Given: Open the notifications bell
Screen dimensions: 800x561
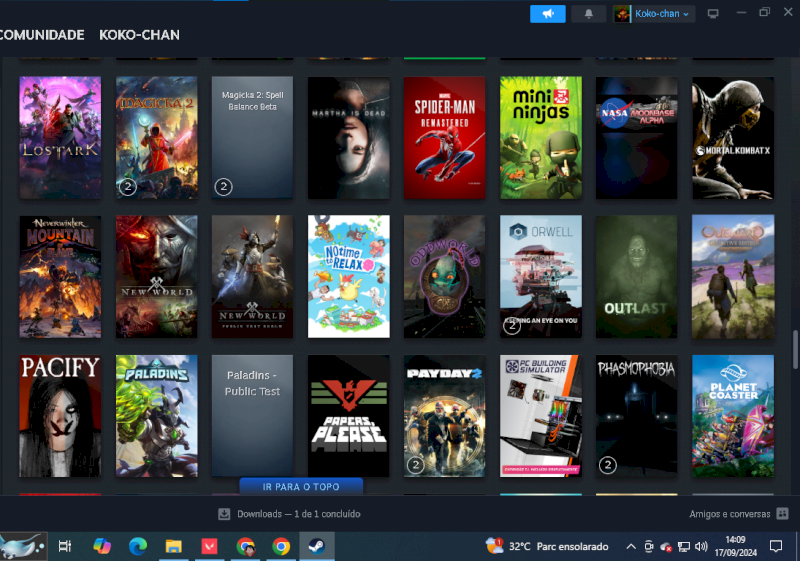Looking at the screenshot, I should 588,14.
